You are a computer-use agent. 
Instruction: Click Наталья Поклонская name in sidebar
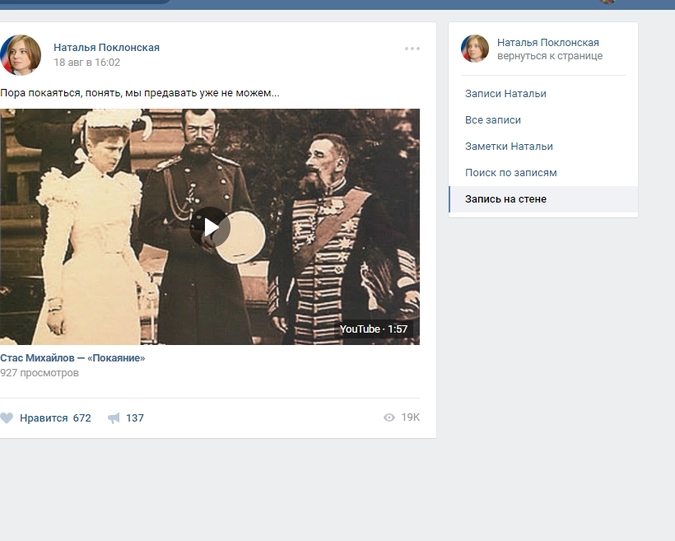(548, 42)
